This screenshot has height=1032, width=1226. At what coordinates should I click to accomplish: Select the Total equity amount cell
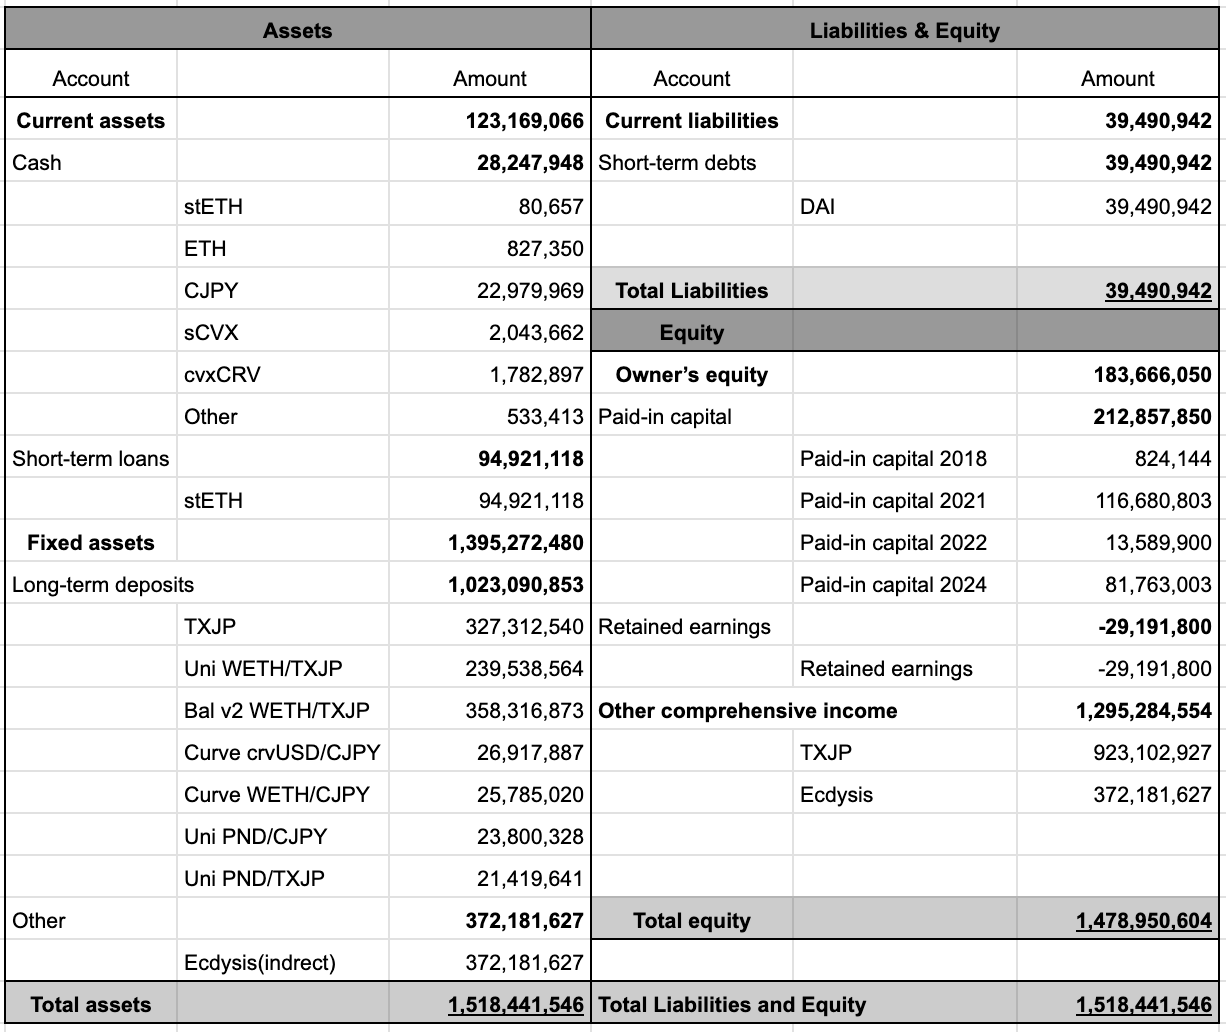point(1143,921)
